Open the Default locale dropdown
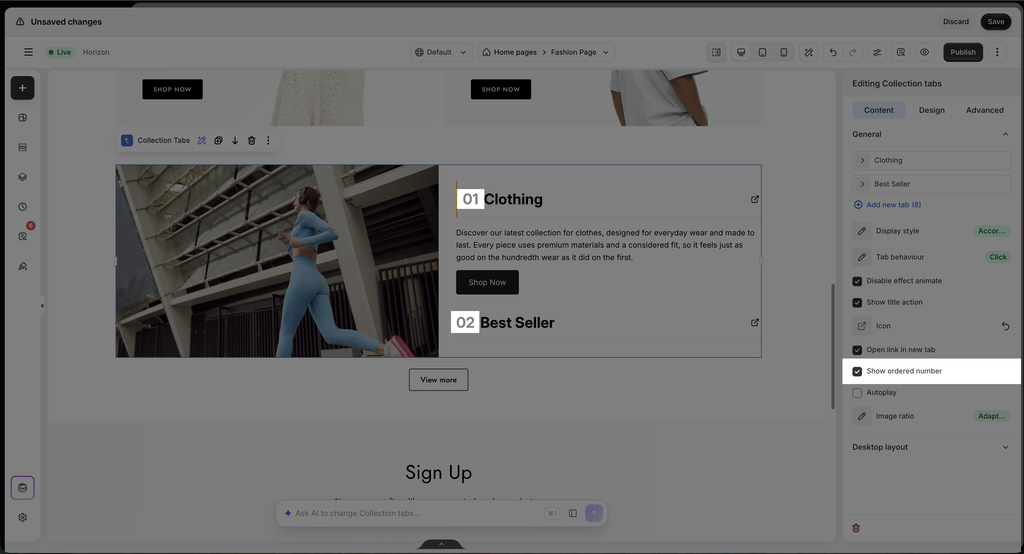This screenshot has width=1024, height=554. [440, 52]
